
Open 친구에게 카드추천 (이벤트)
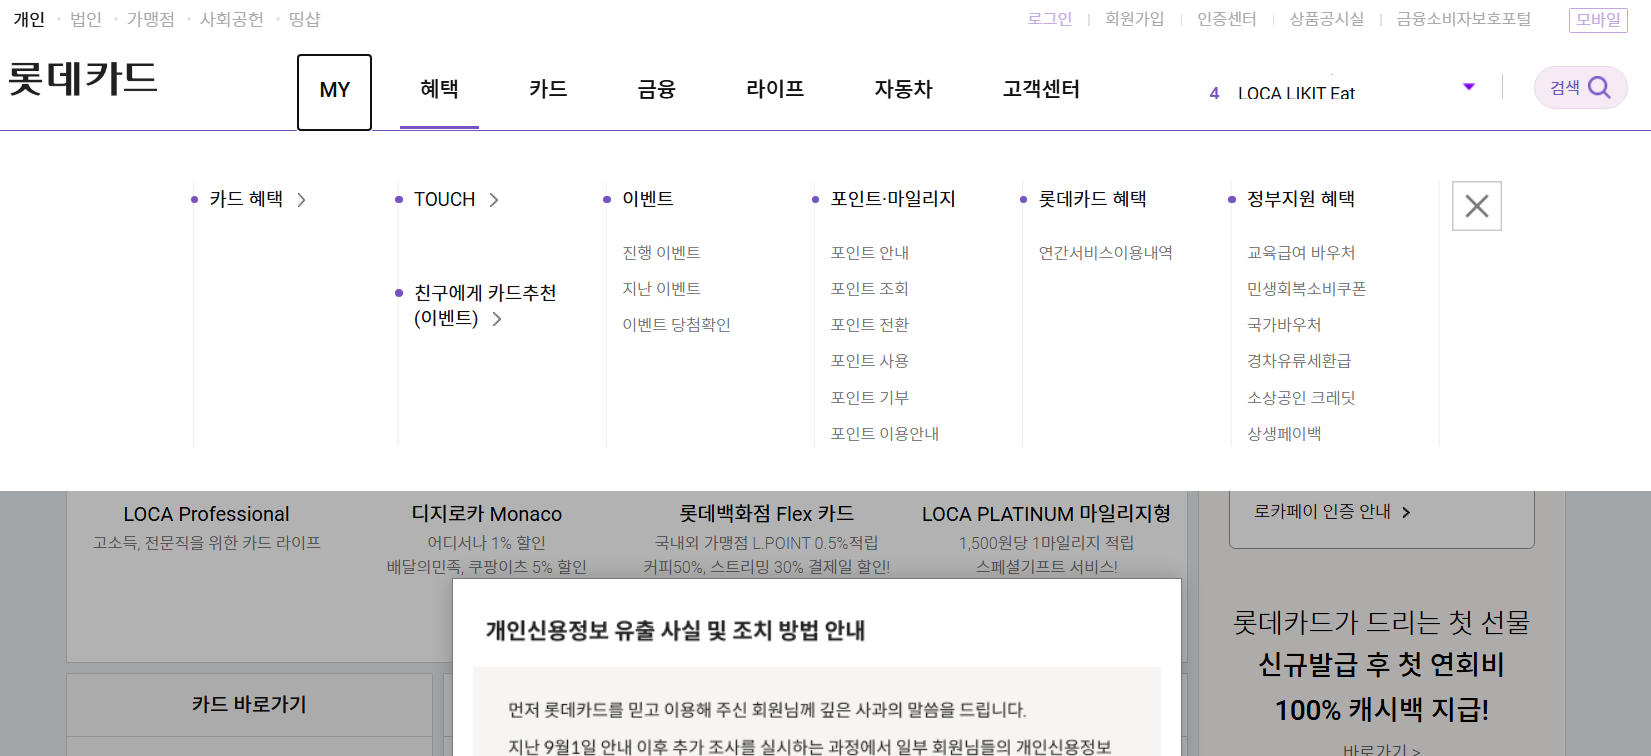tap(485, 306)
